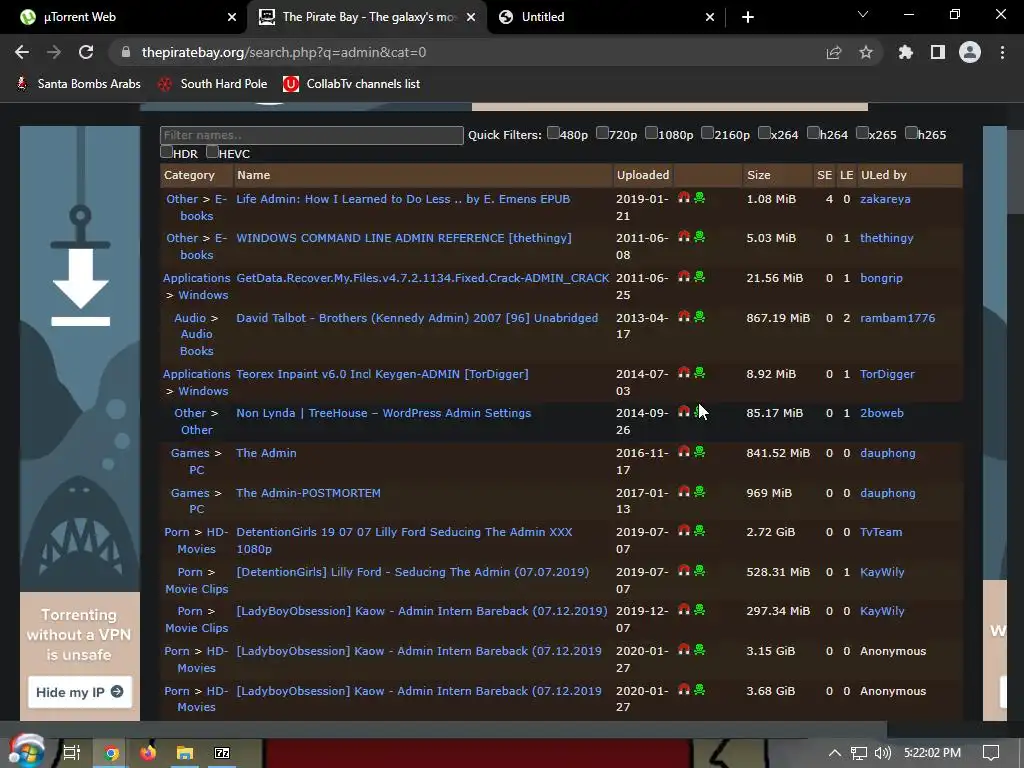This screenshot has height=768, width=1024.
Task: Sort results by Size column header
Action: coord(758,175)
